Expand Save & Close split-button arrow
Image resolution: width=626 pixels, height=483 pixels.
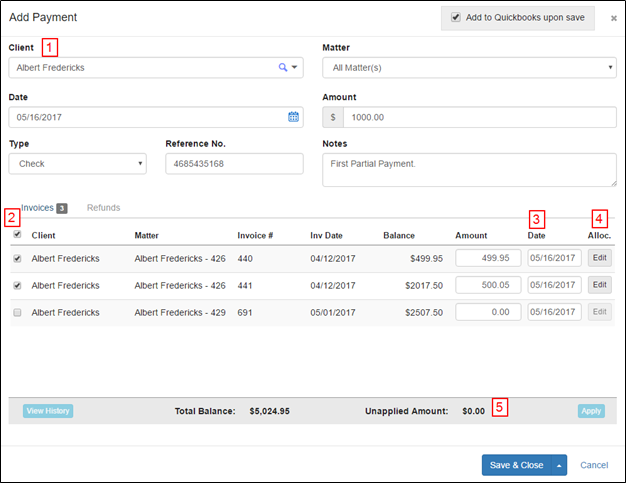(x=559, y=465)
